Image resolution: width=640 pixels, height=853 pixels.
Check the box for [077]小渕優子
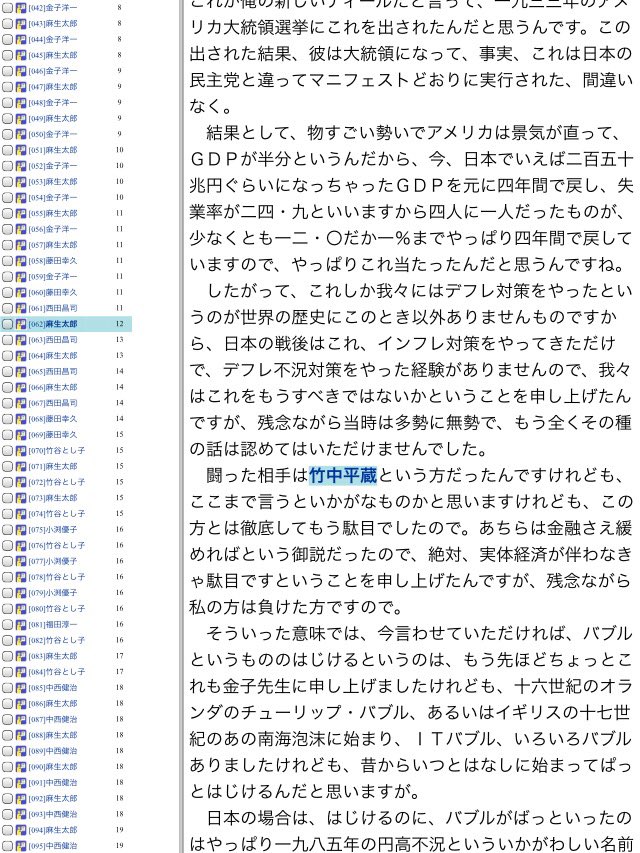(7, 561)
